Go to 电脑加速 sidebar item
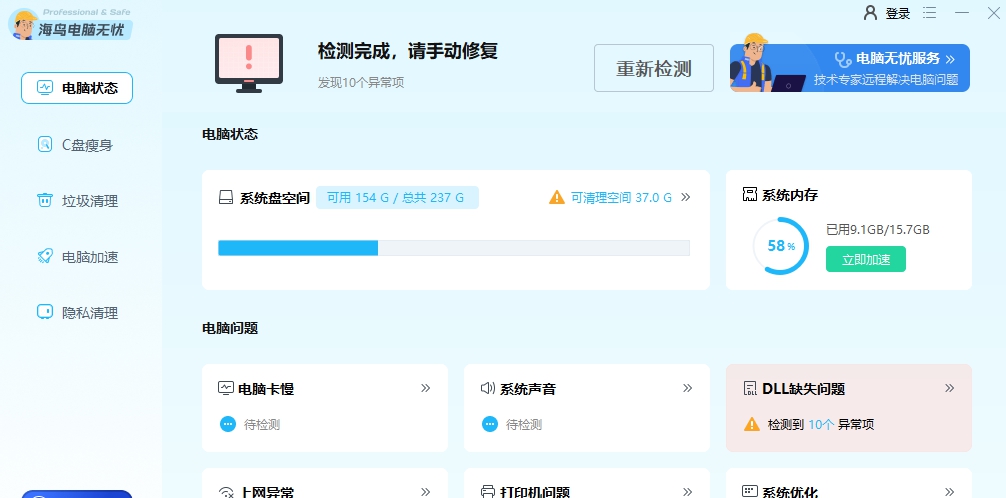This screenshot has height=498, width=1006. click(77, 257)
